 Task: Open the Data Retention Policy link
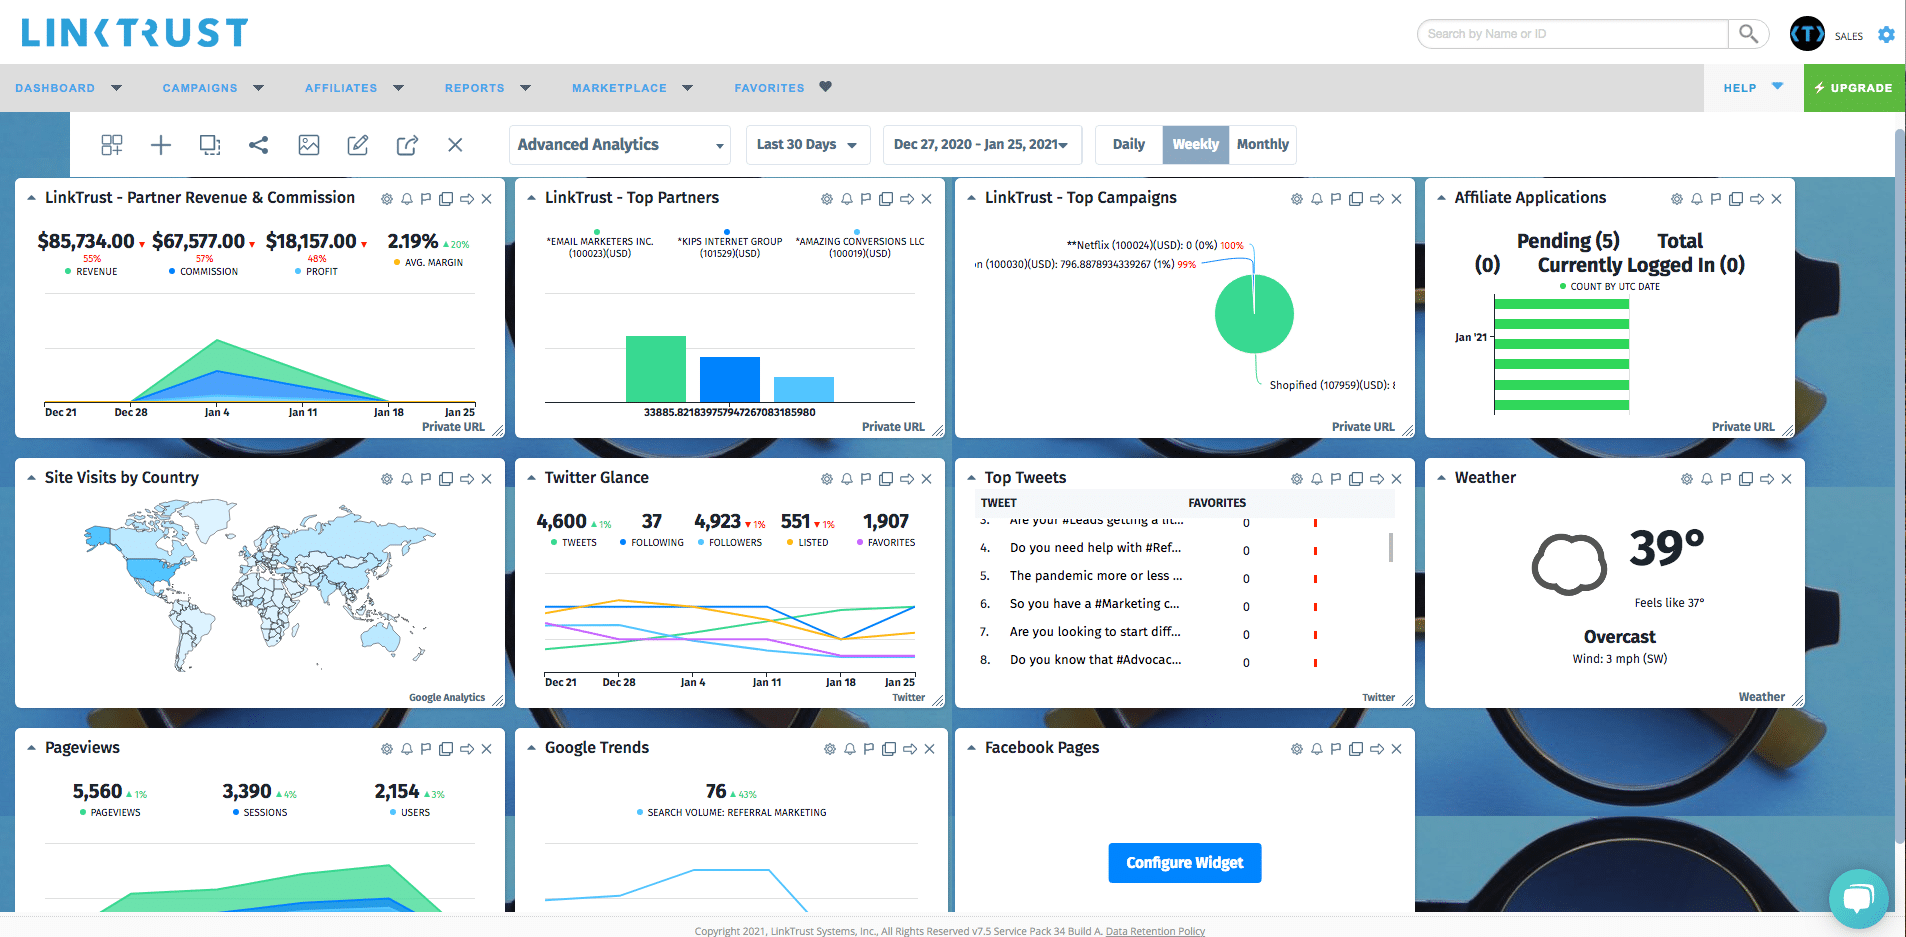click(x=1155, y=931)
